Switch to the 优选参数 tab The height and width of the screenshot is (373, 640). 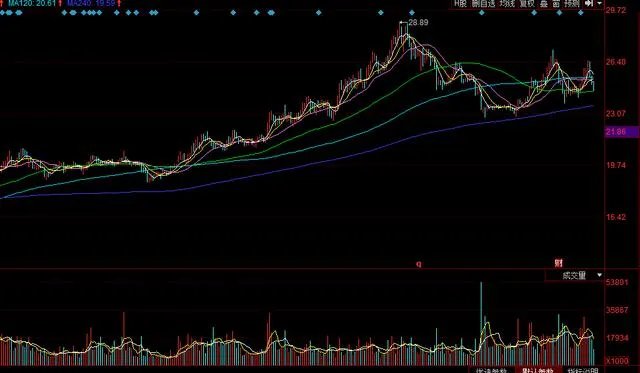pos(491,371)
